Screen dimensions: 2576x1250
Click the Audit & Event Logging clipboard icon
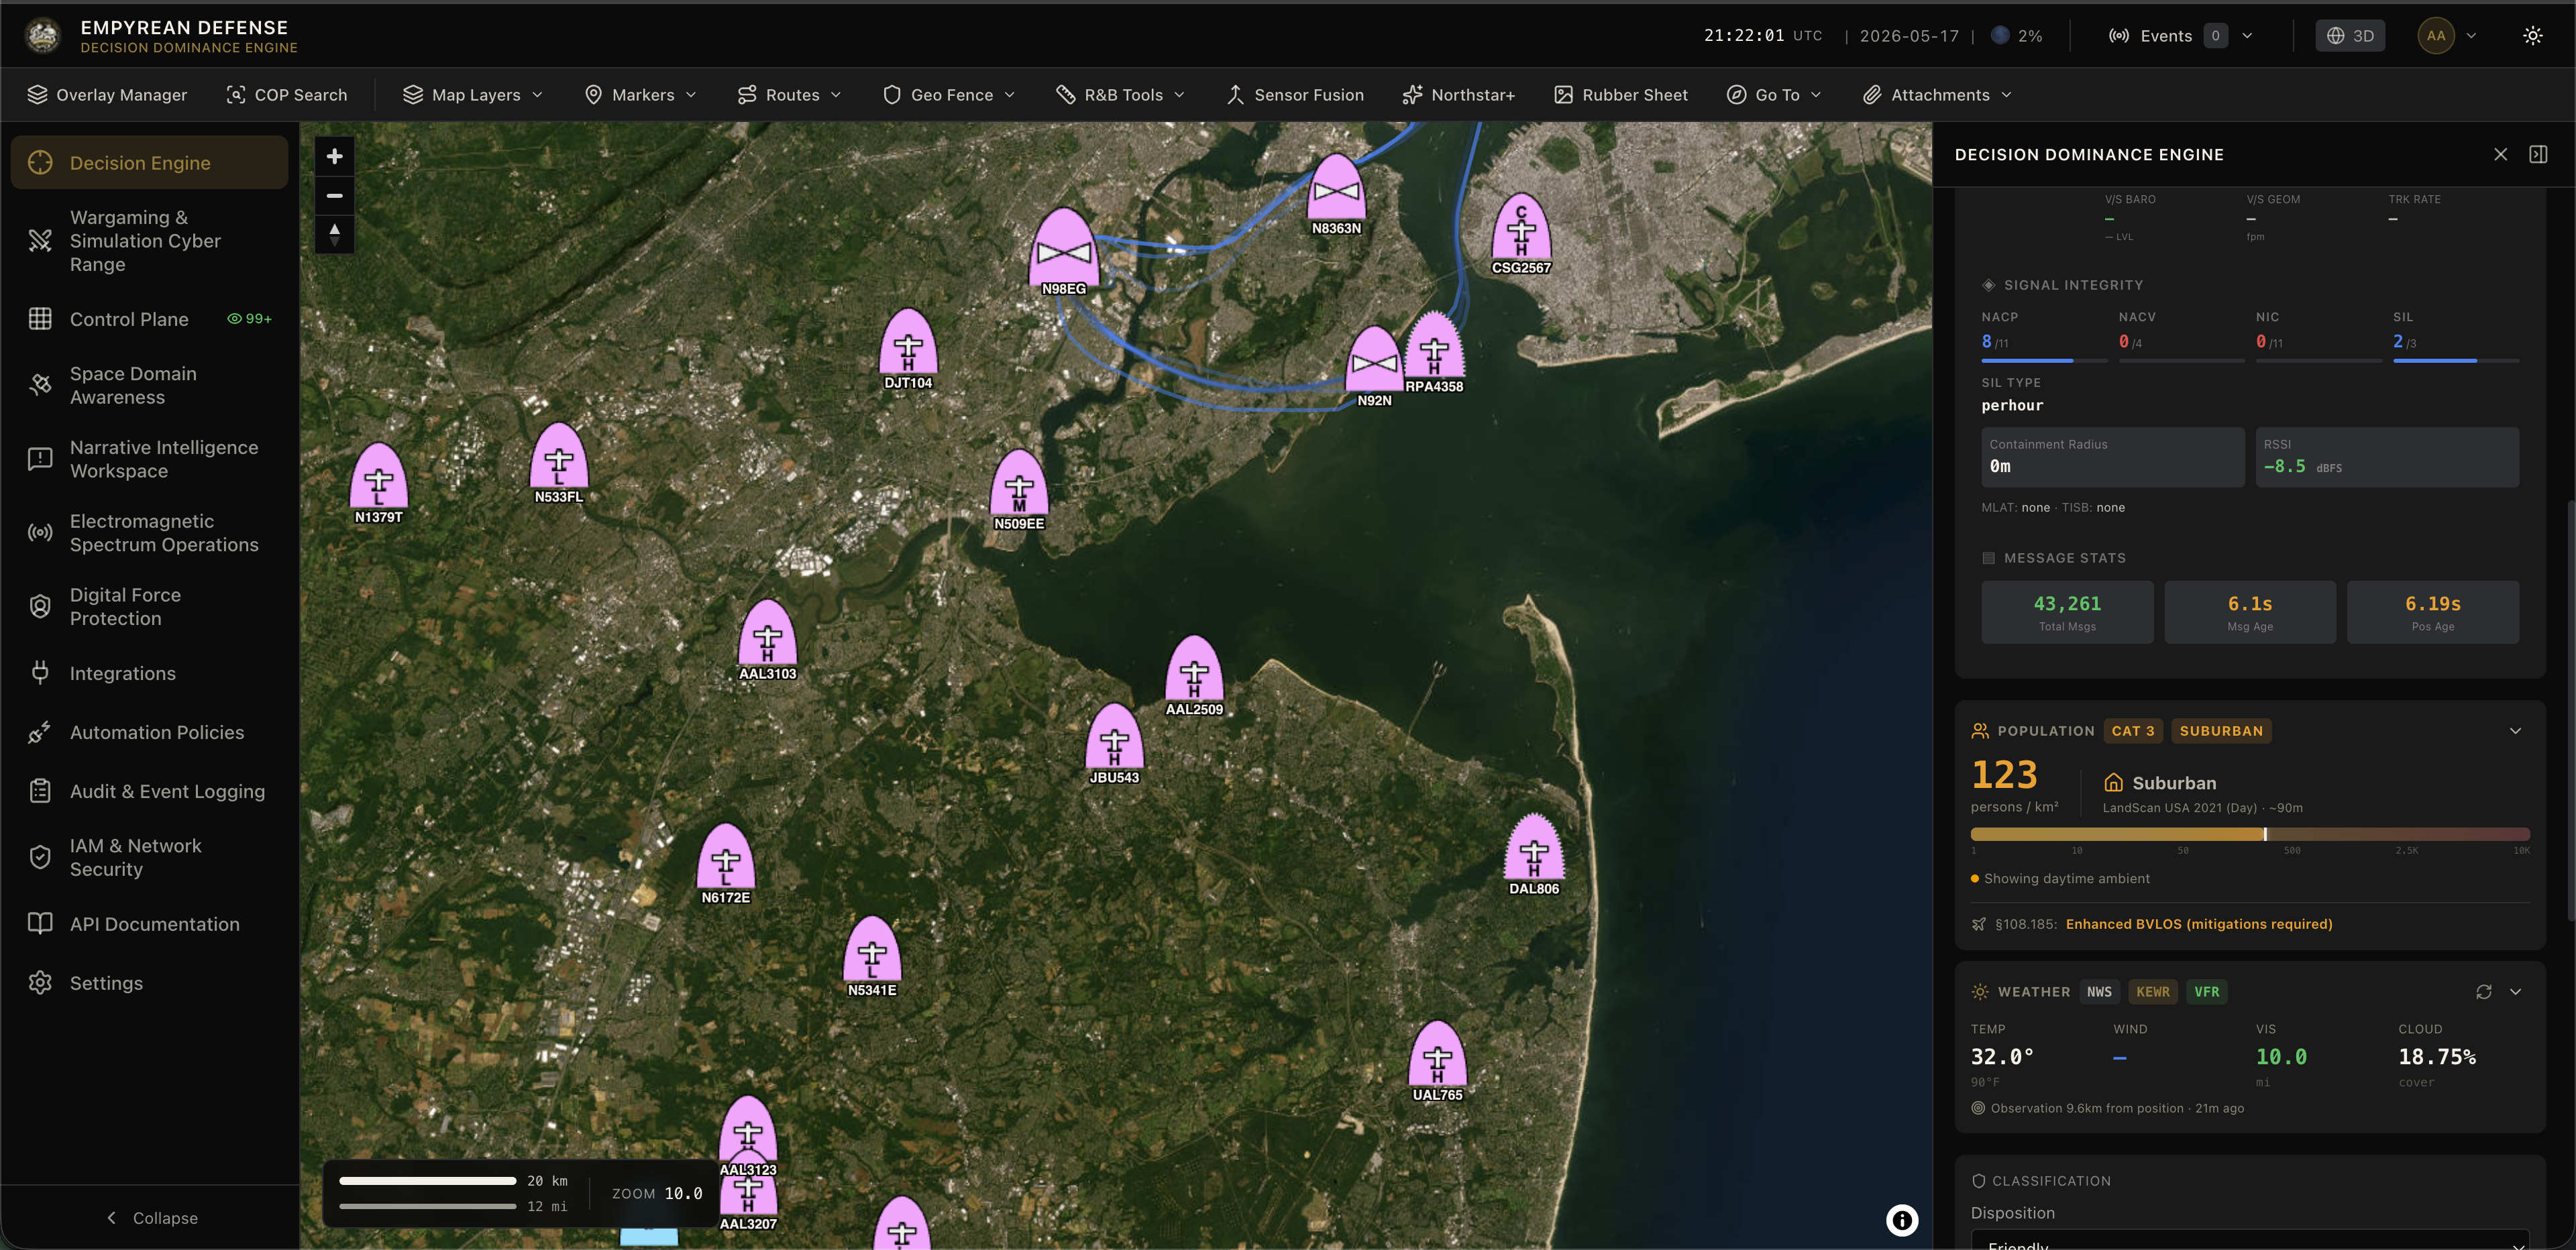click(x=40, y=791)
